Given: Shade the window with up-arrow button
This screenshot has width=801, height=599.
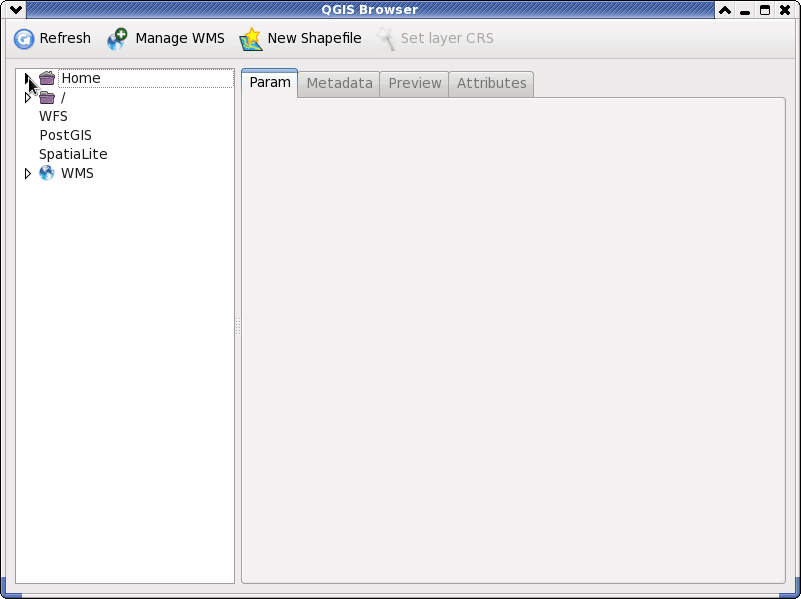Looking at the screenshot, I should pos(725,10).
